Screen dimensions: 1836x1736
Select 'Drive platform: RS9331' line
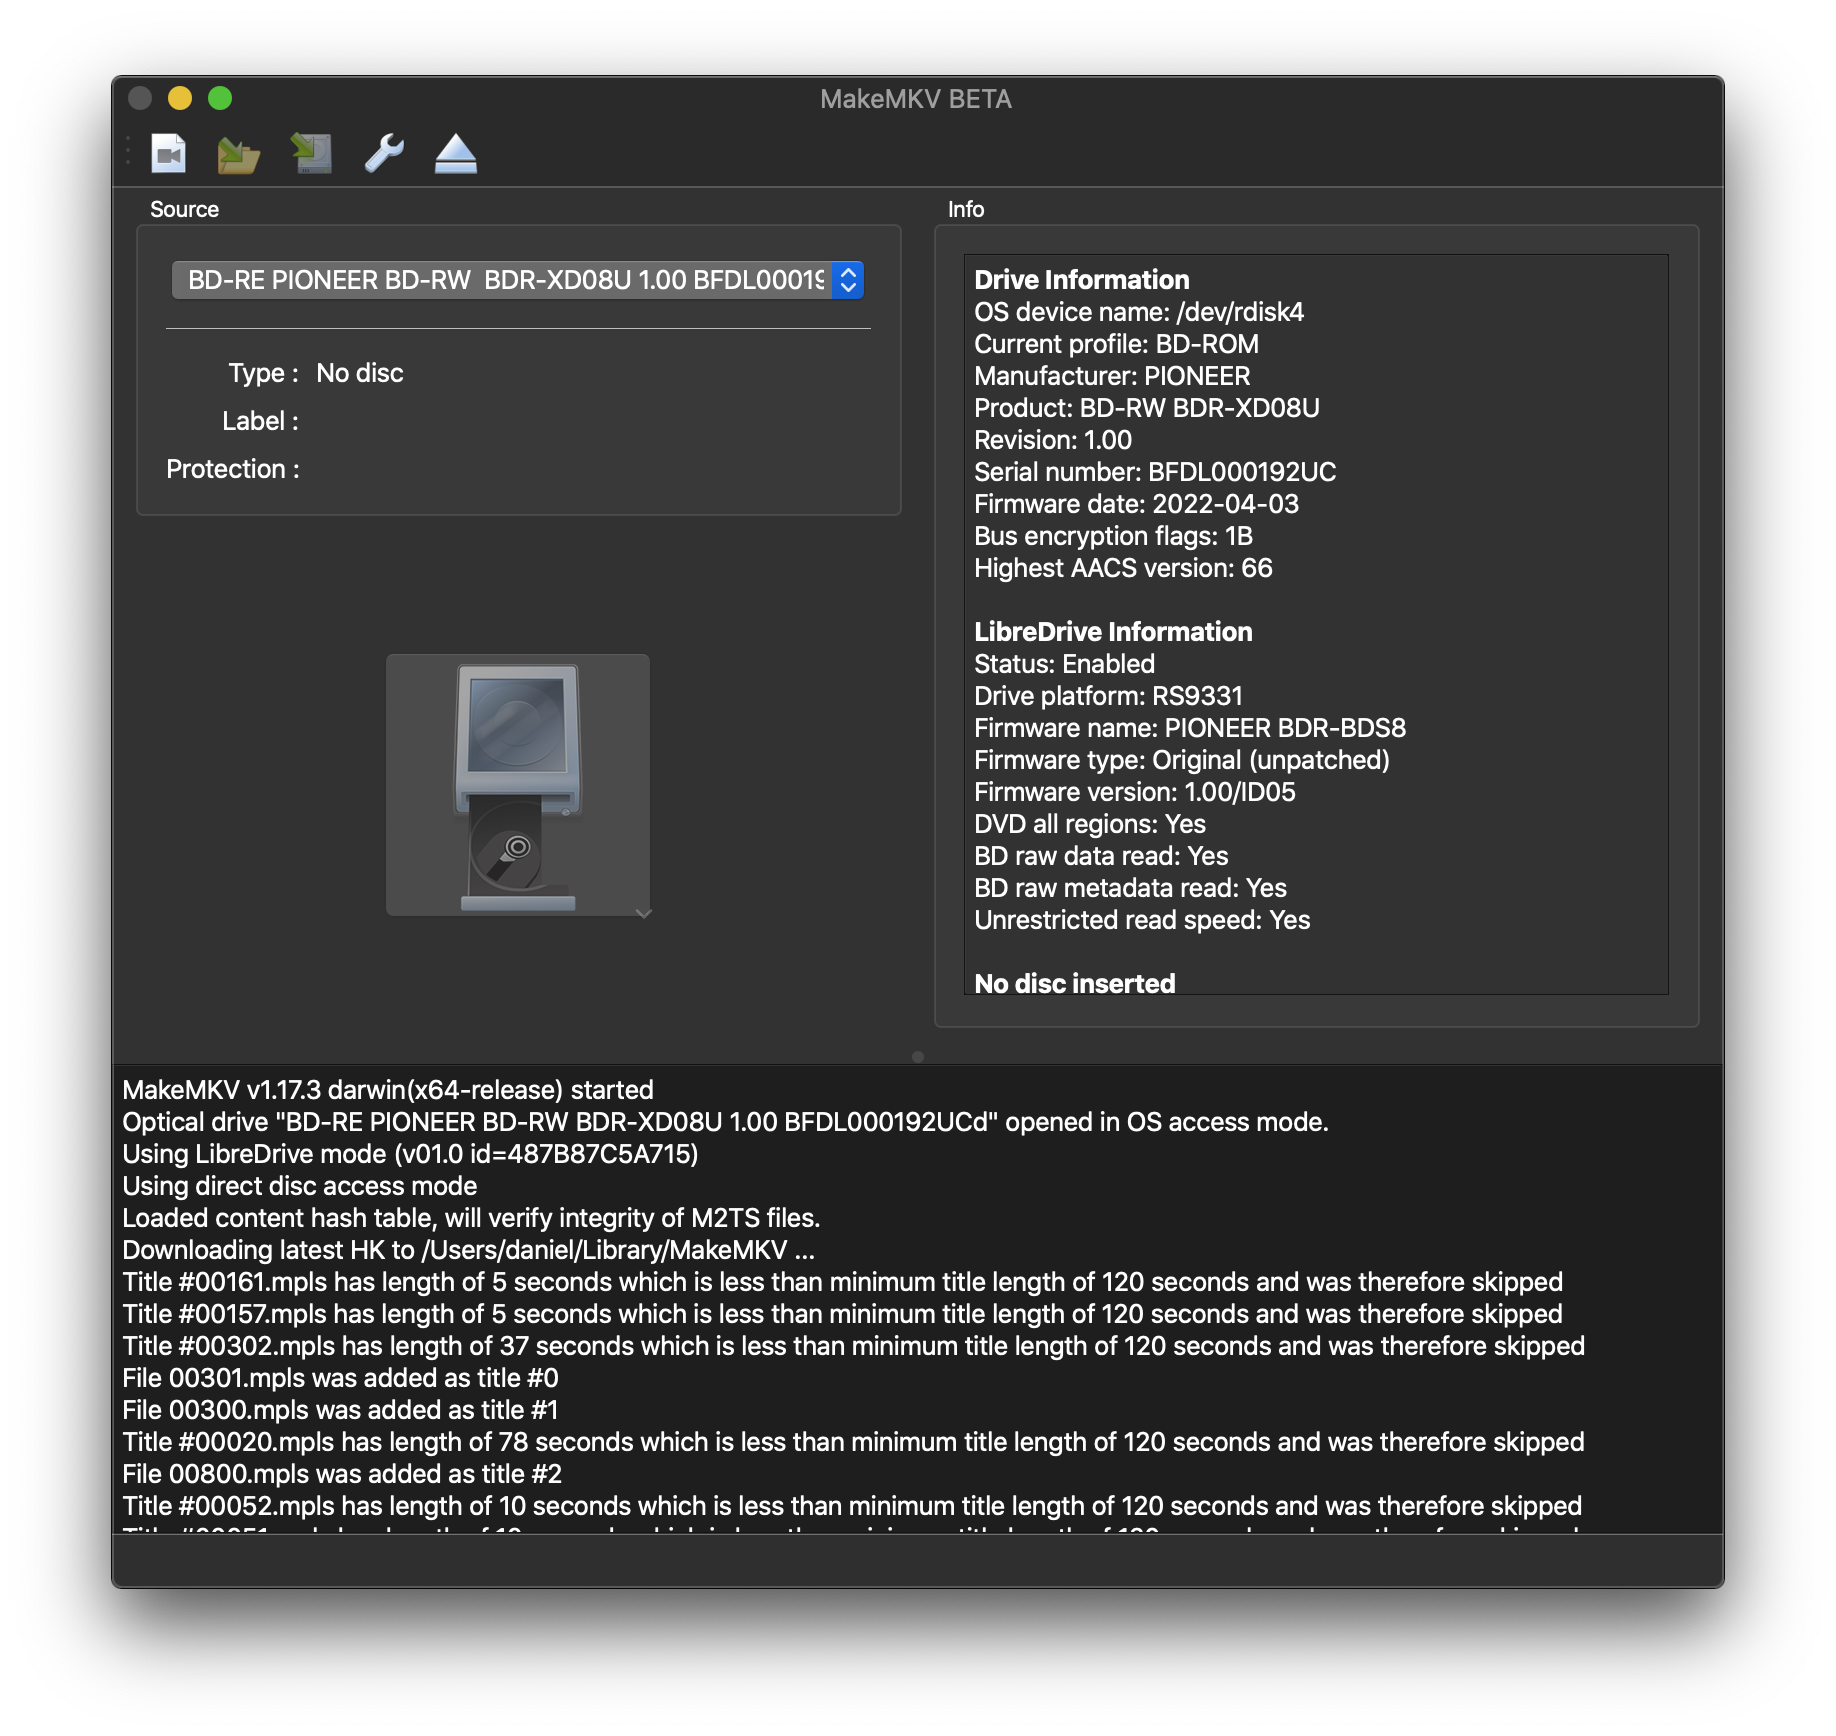tap(1108, 696)
